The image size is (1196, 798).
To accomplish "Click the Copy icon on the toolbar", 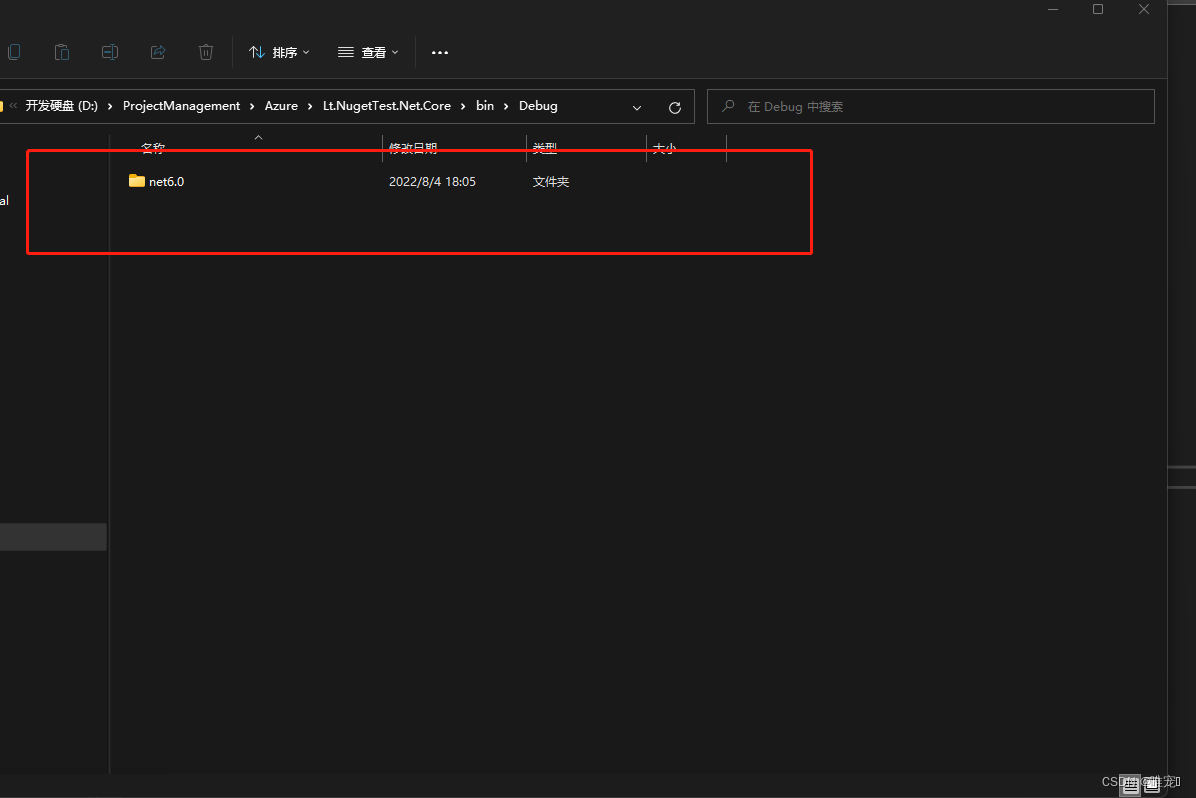I will [x=14, y=52].
